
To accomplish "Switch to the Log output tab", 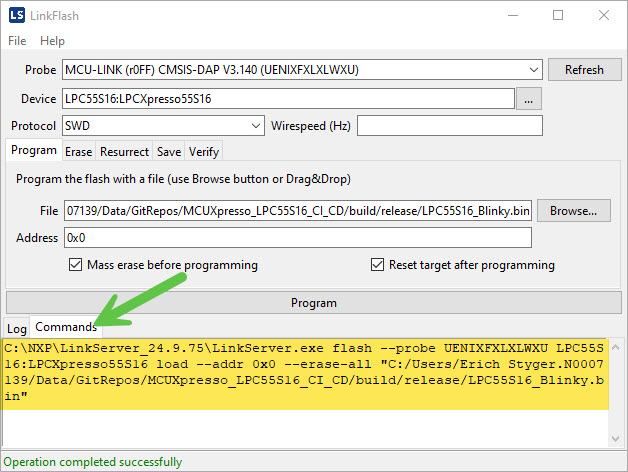I will [17, 328].
